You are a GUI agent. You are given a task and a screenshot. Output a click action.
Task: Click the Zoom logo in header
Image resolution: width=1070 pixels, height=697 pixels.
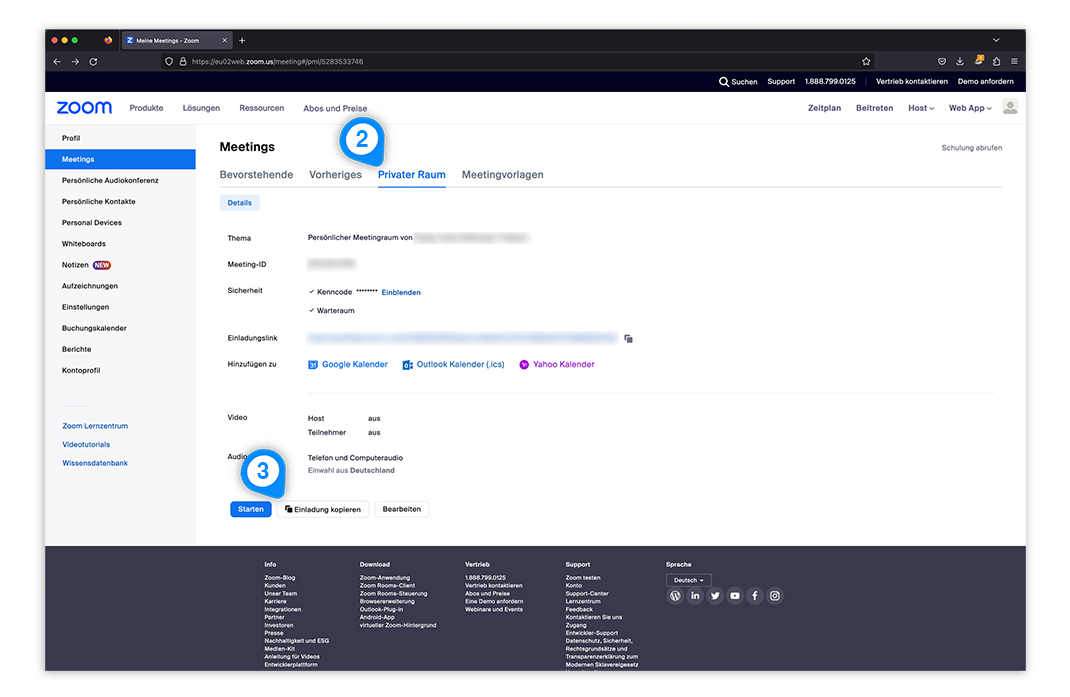click(x=84, y=108)
